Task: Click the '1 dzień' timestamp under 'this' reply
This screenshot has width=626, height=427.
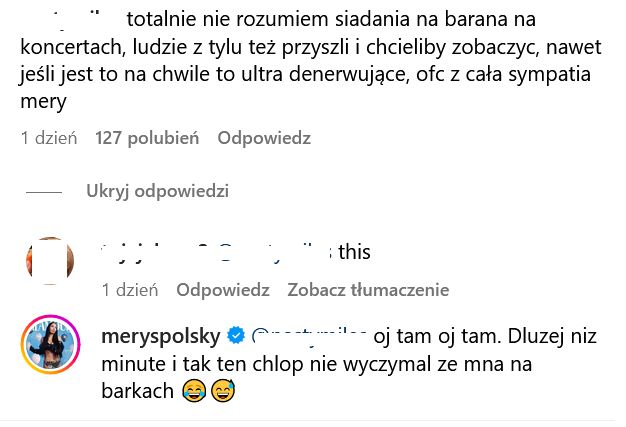Action: coord(131,290)
